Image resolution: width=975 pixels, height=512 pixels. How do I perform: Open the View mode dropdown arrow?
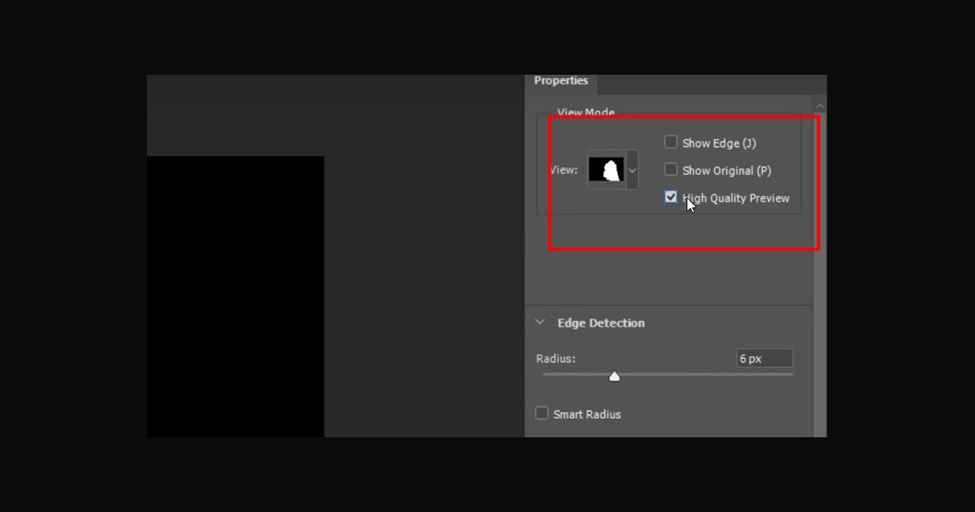pyautogui.click(x=632, y=170)
